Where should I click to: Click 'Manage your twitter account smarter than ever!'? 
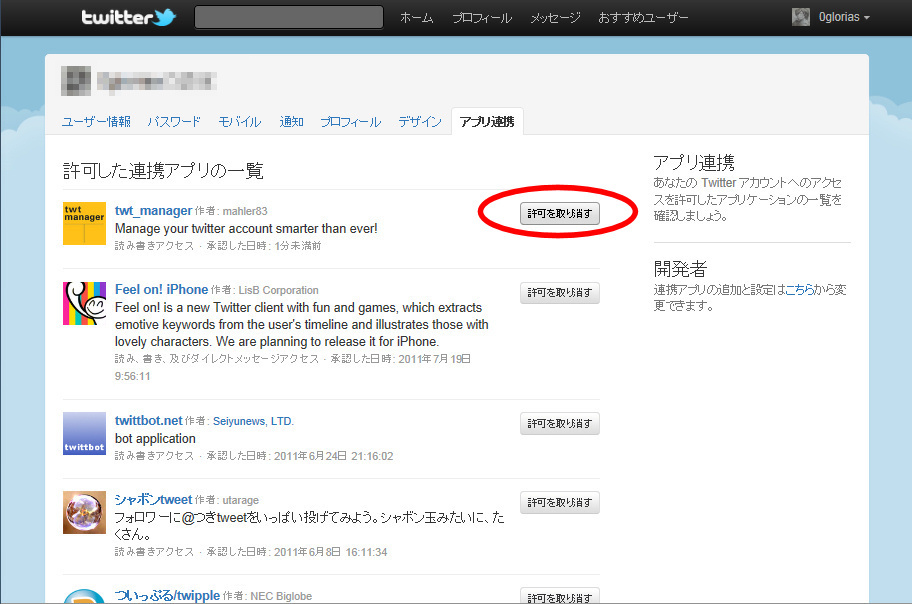pyautogui.click(x=246, y=229)
